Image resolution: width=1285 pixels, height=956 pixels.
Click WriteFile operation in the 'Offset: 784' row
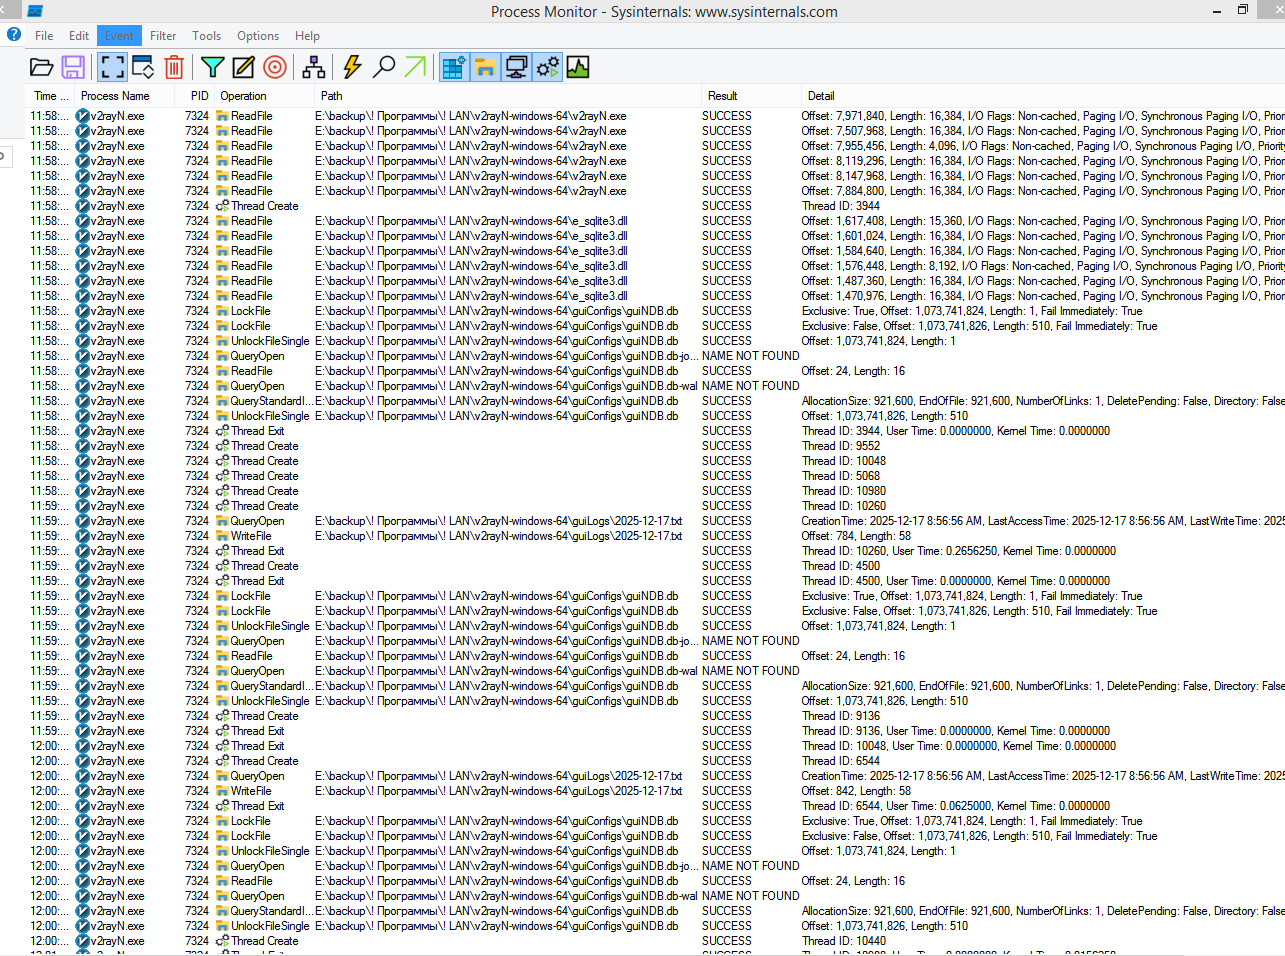coord(251,536)
